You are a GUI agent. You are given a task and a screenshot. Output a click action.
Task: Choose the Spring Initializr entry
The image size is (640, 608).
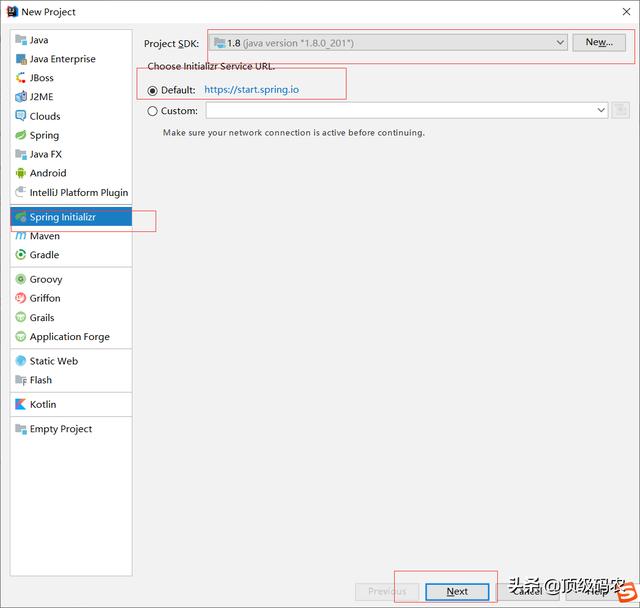pyautogui.click(x=71, y=217)
